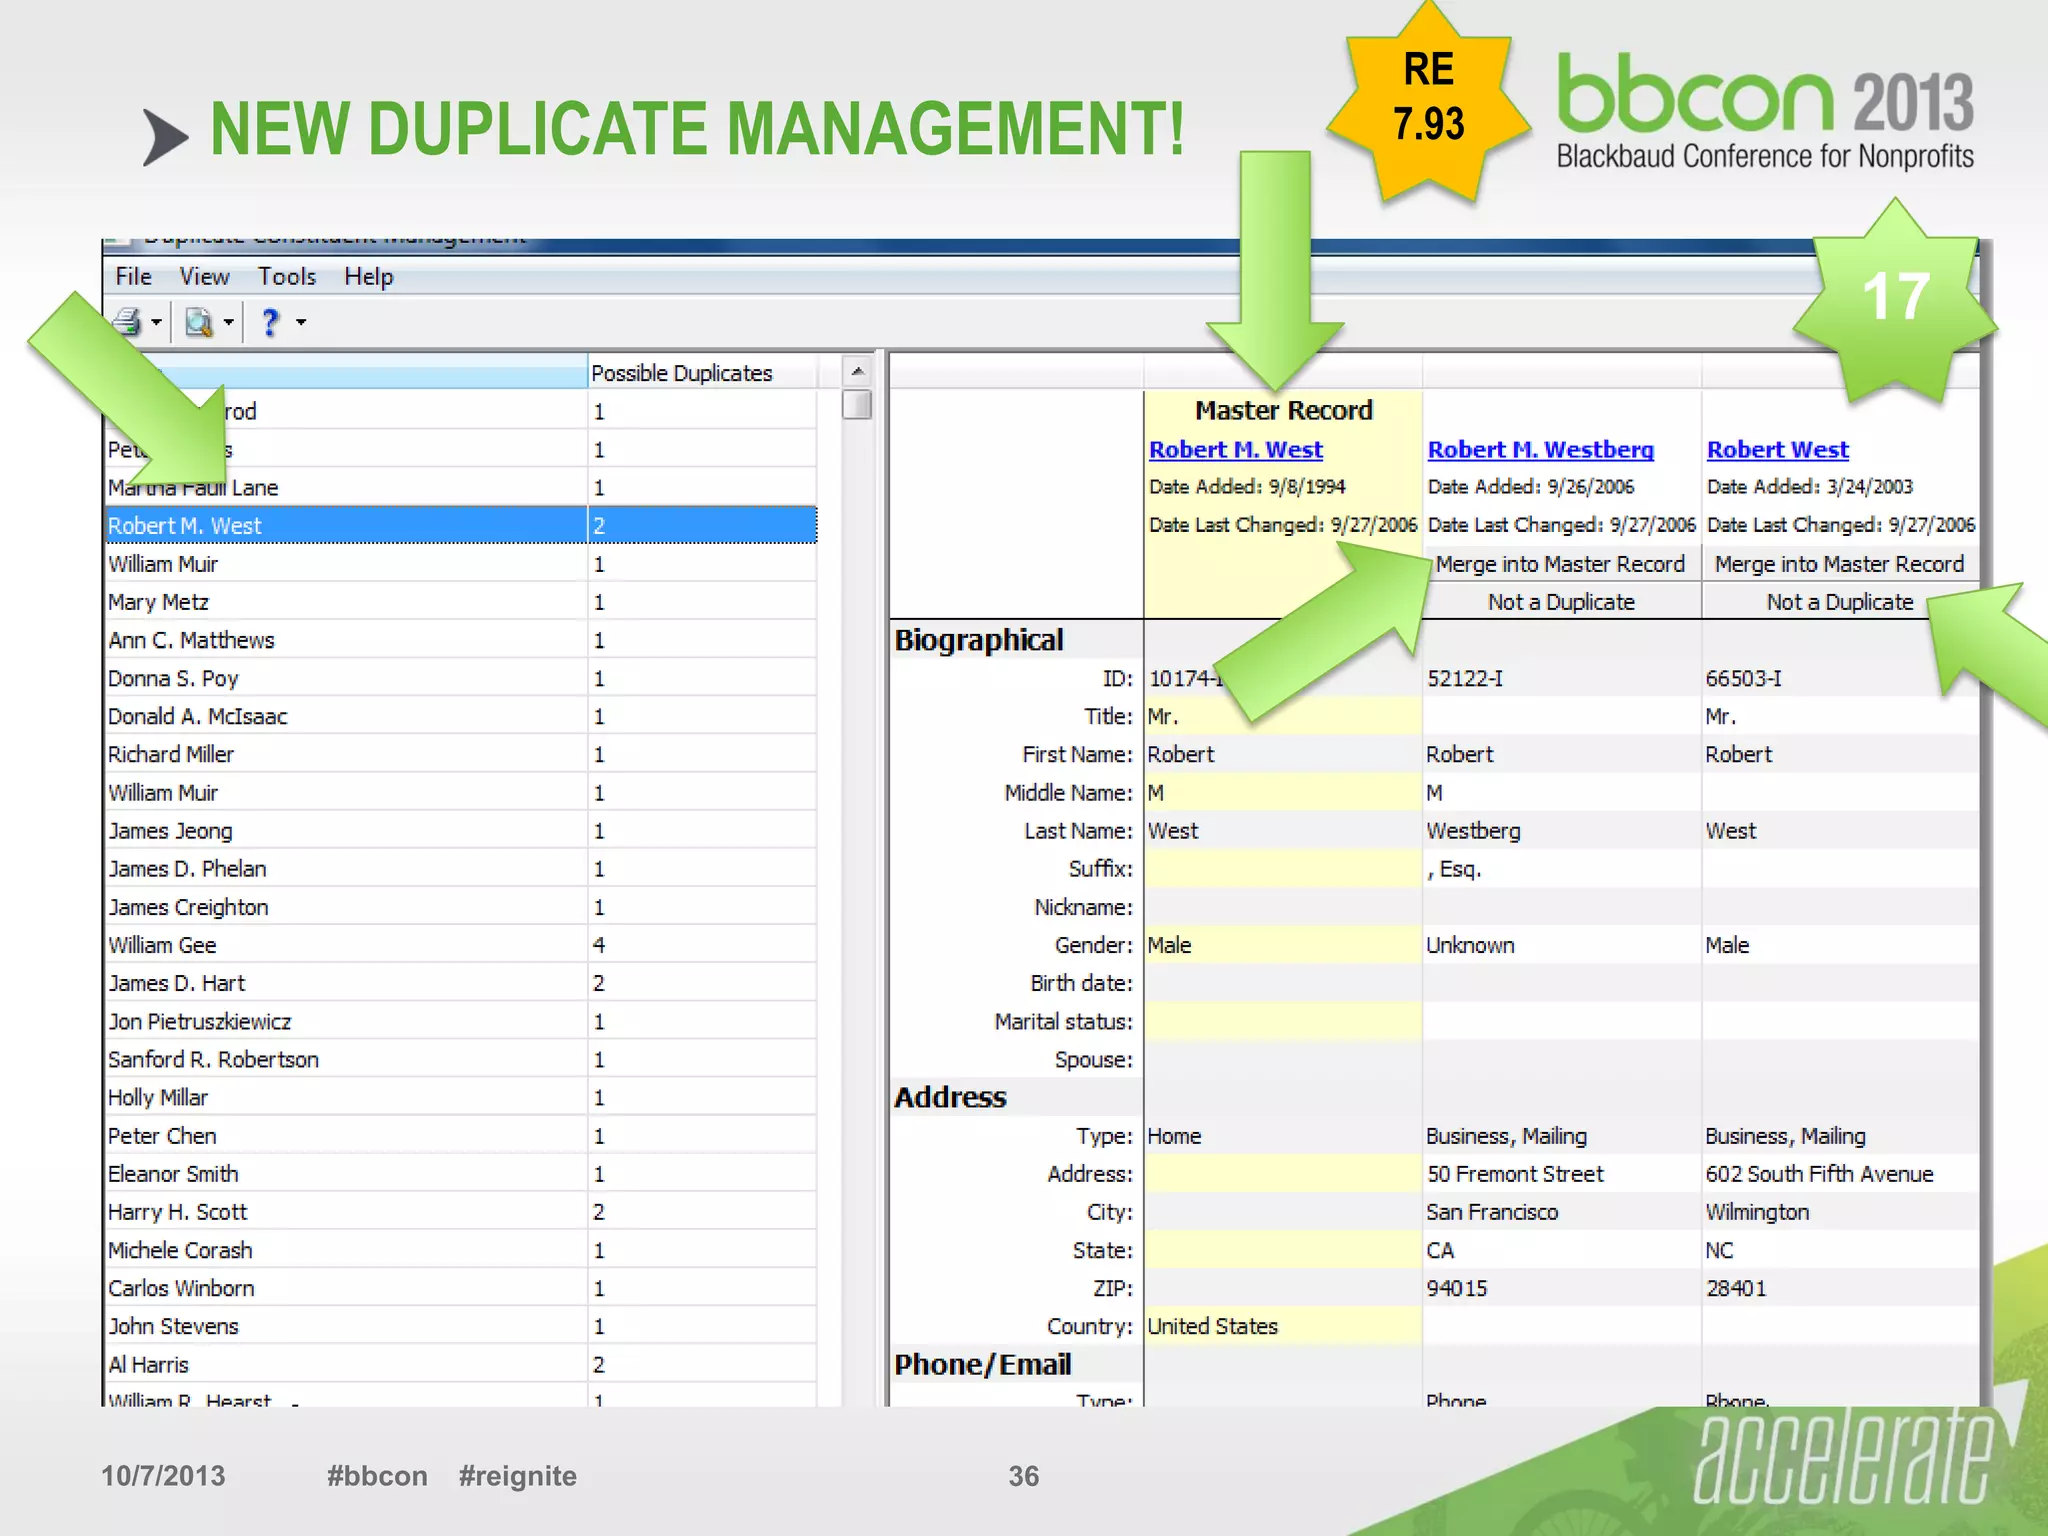
Task: Select William Muir row below Robert M. West
Action: (462, 564)
